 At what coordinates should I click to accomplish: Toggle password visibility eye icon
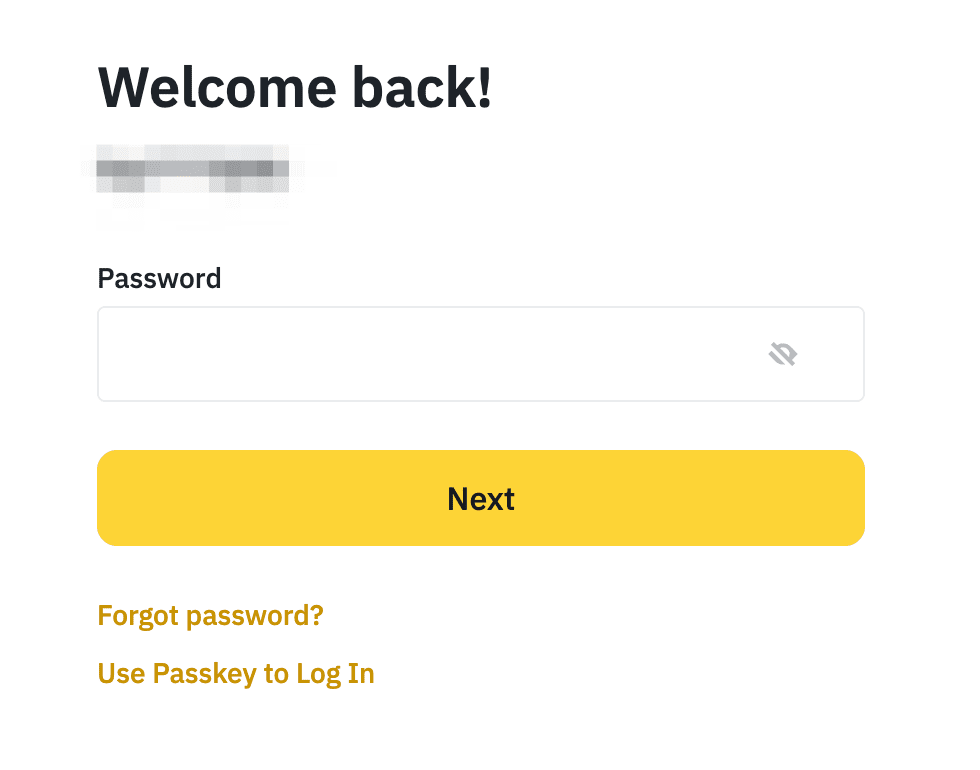click(783, 354)
